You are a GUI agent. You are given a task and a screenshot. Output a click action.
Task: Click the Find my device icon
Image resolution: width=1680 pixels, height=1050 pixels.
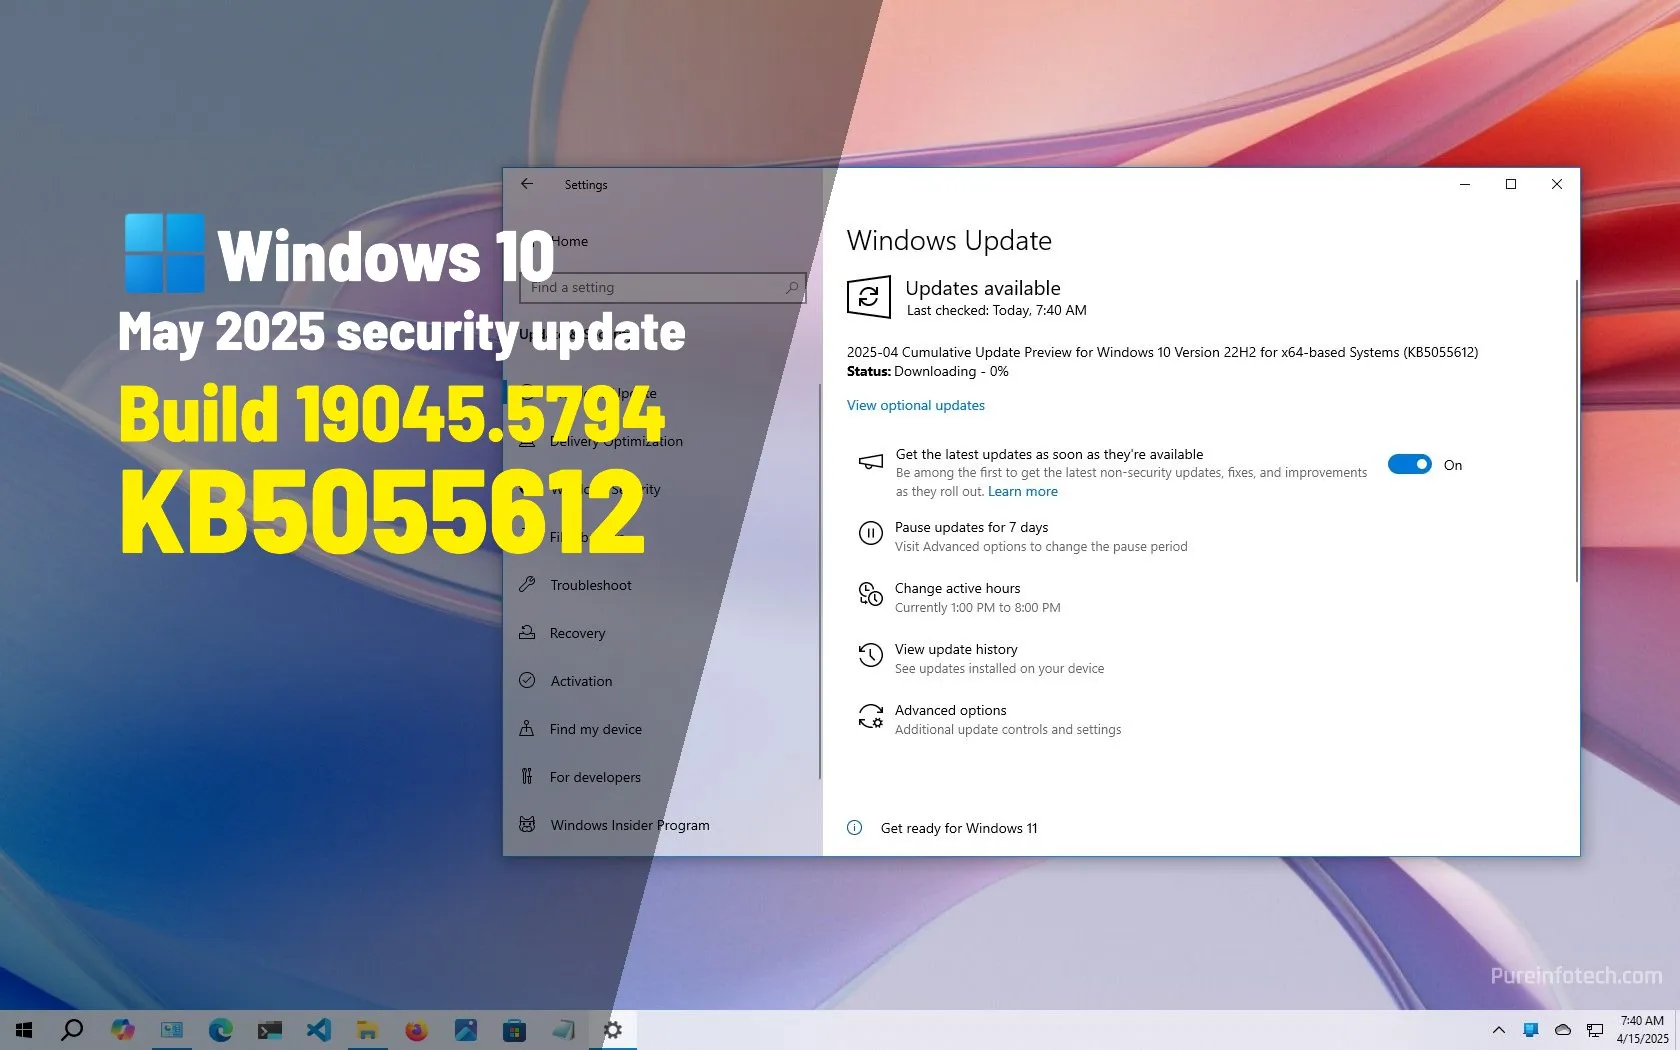click(x=527, y=728)
